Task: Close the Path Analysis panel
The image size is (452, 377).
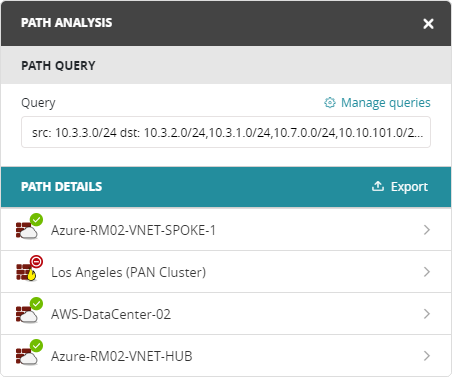Action: (428, 24)
